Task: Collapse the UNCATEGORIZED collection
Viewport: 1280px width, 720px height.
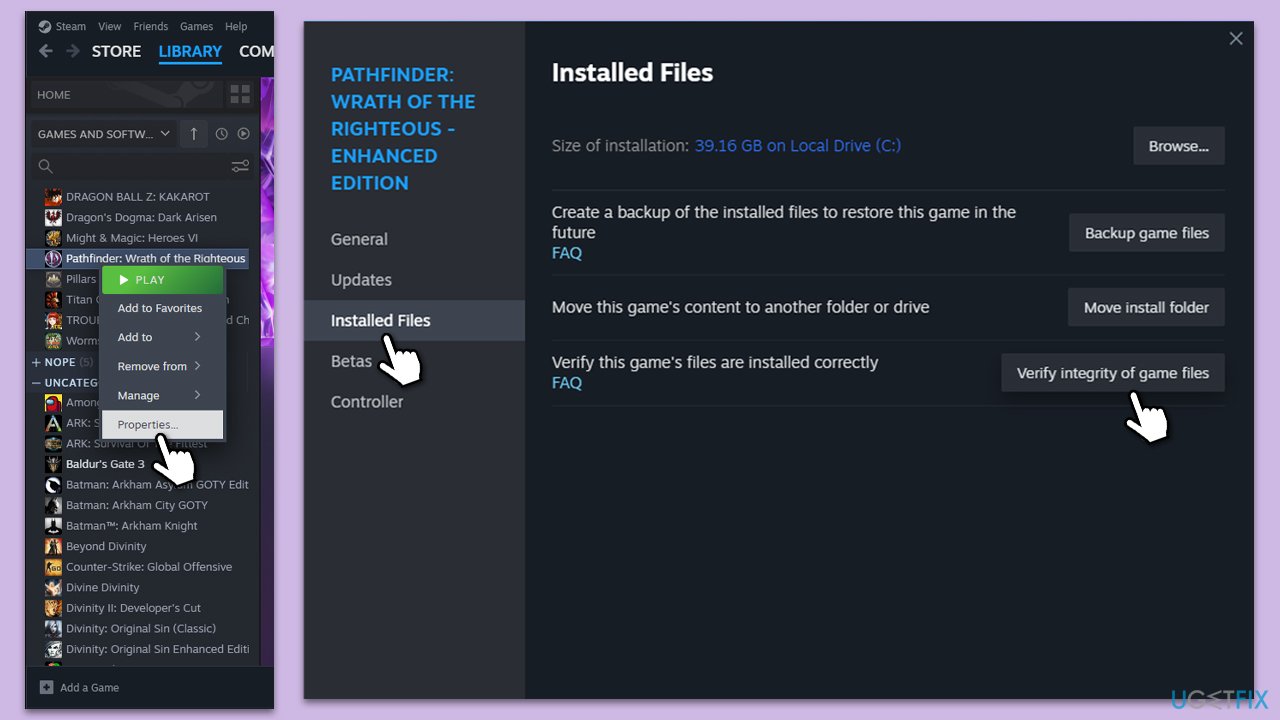Action: point(37,383)
